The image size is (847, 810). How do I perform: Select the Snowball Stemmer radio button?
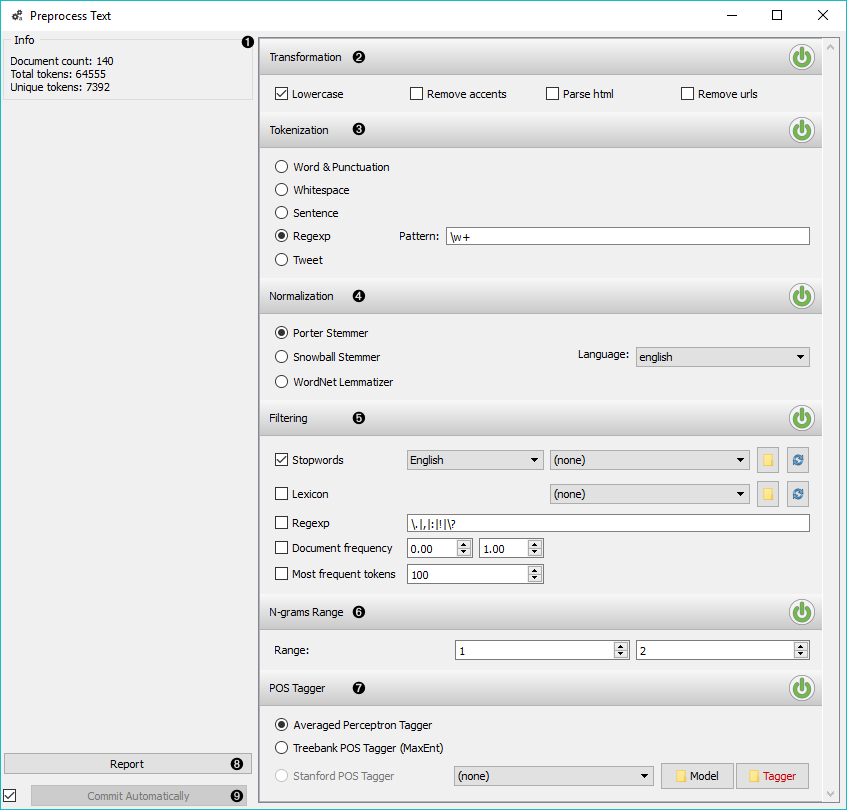coord(282,357)
